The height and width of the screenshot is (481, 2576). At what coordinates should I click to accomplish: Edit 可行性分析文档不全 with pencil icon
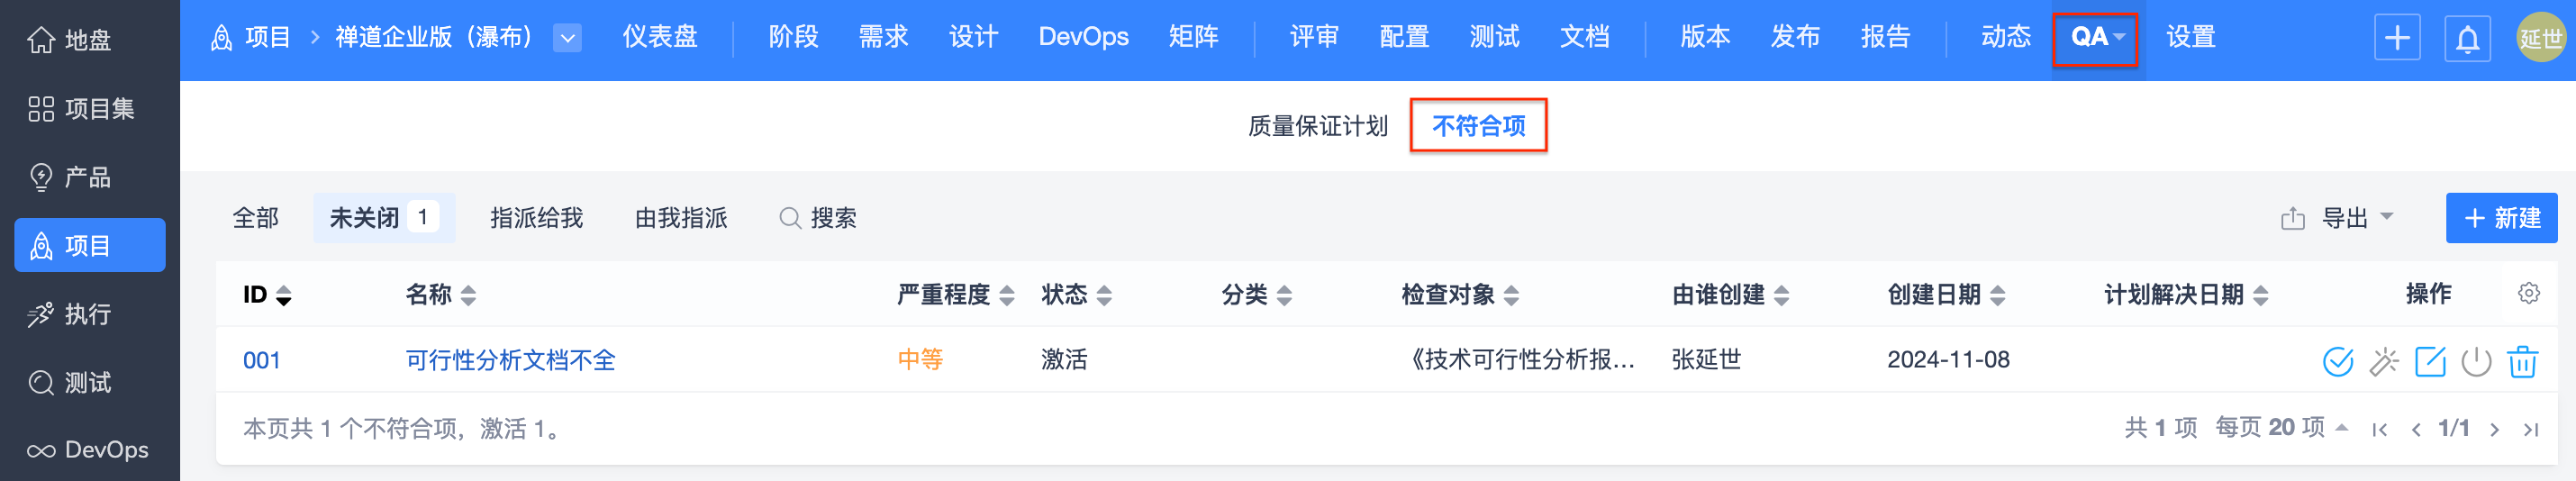click(2430, 361)
